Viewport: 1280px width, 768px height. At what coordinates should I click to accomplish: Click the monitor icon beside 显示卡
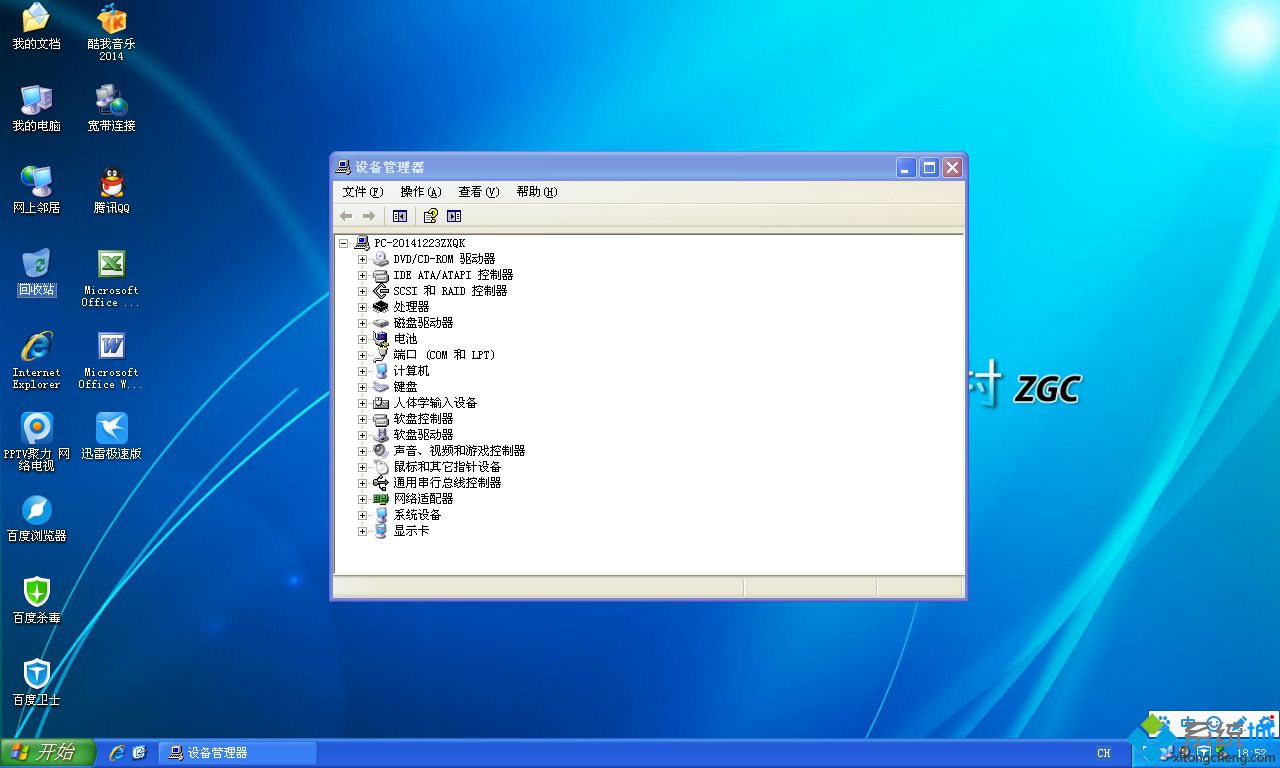tap(380, 531)
